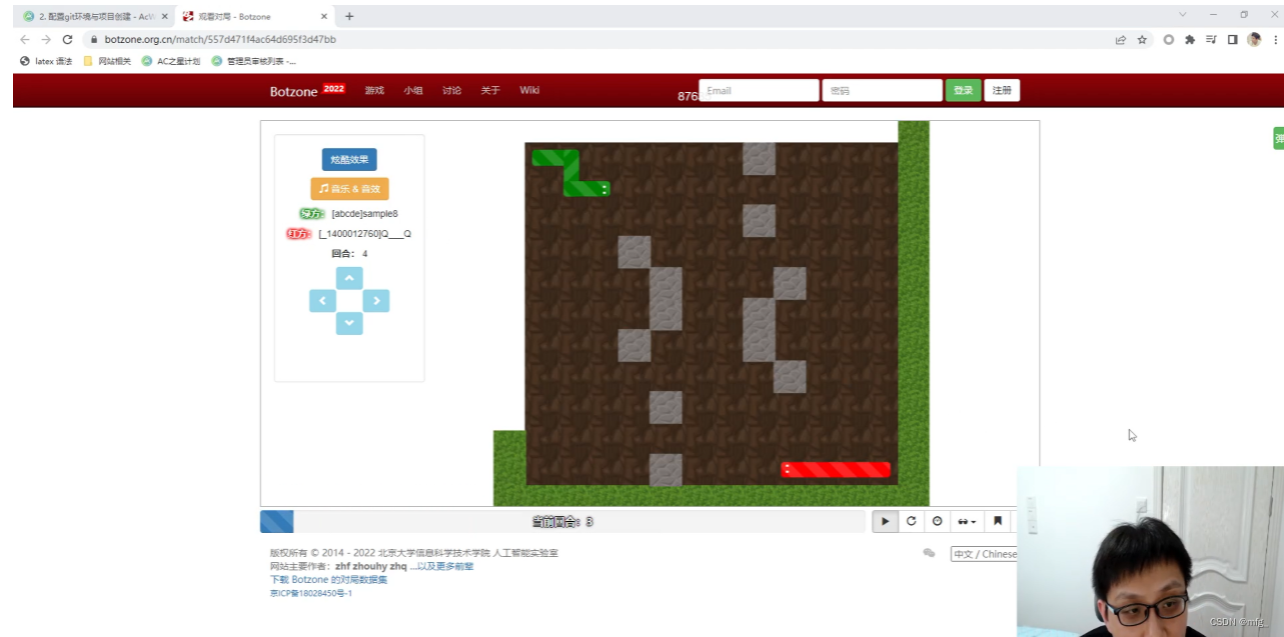Screen dimensions: 1284x637
Task: Open the 小组 navigation menu
Action: click(413, 90)
